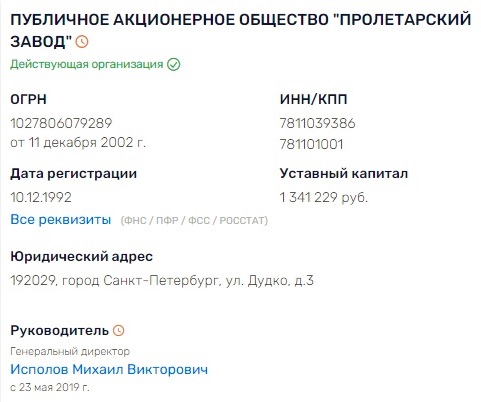Screen dimensions: 481x402
Task: Open the Все реквизиты link
Action: pos(61,220)
